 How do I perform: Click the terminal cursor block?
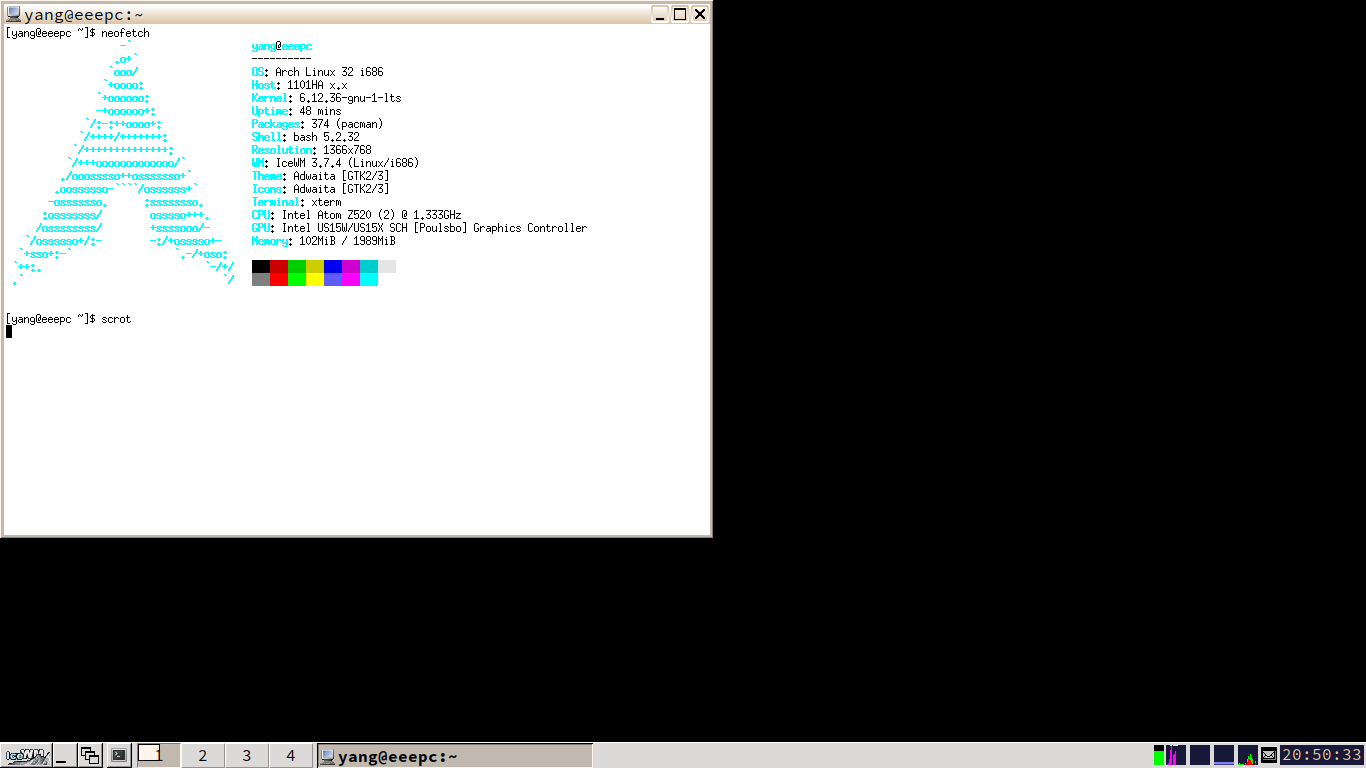(x=9, y=332)
